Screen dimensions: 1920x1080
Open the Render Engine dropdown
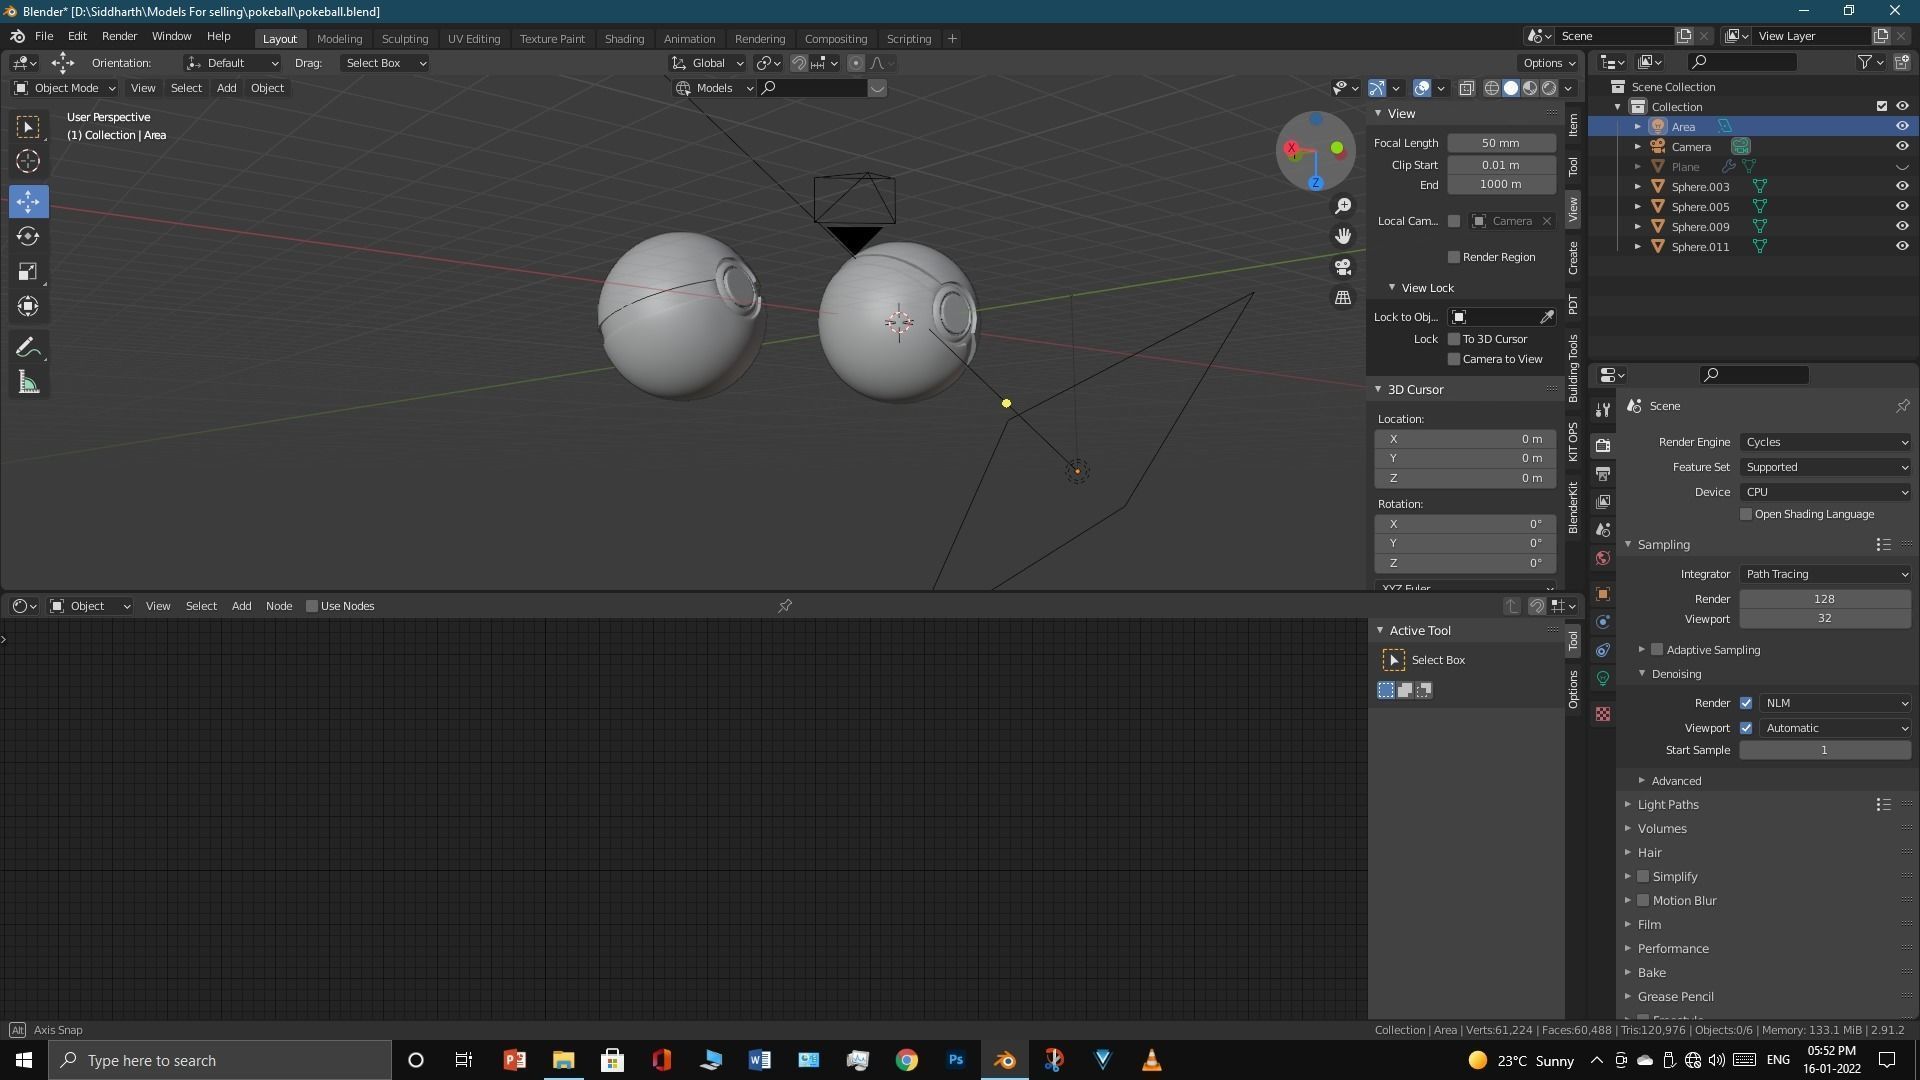pos(1825,442)
